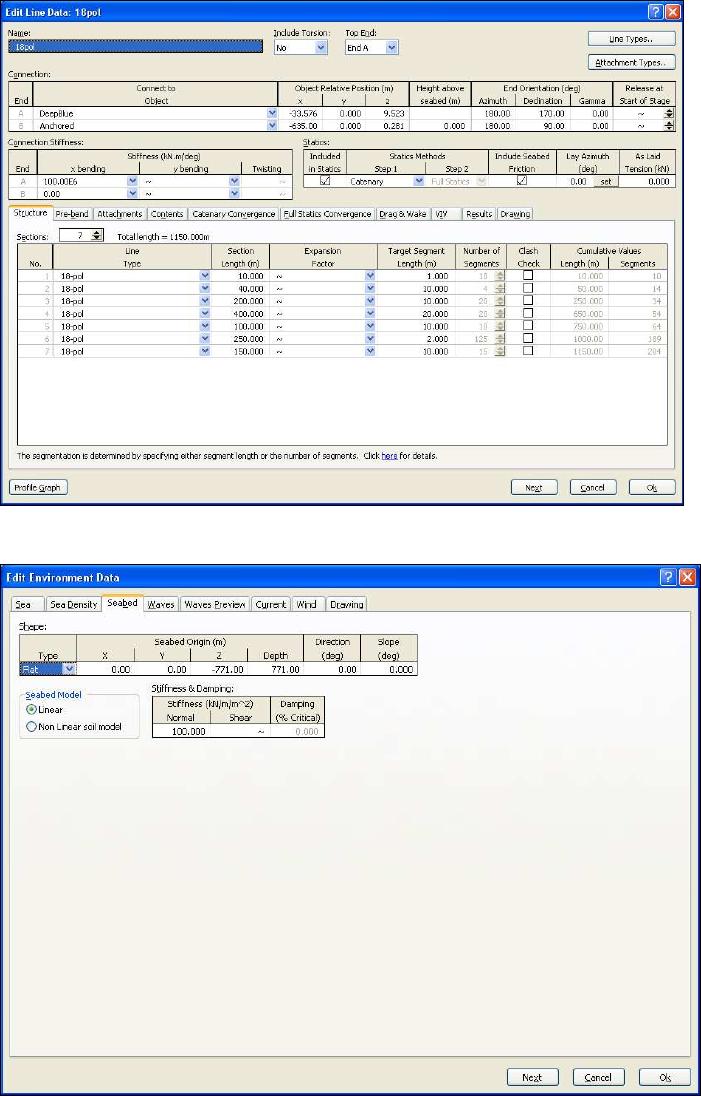Viewport: 701px width, 1096px height.
Task: Select the Non Linear soil model option
Action: [30, 727]
